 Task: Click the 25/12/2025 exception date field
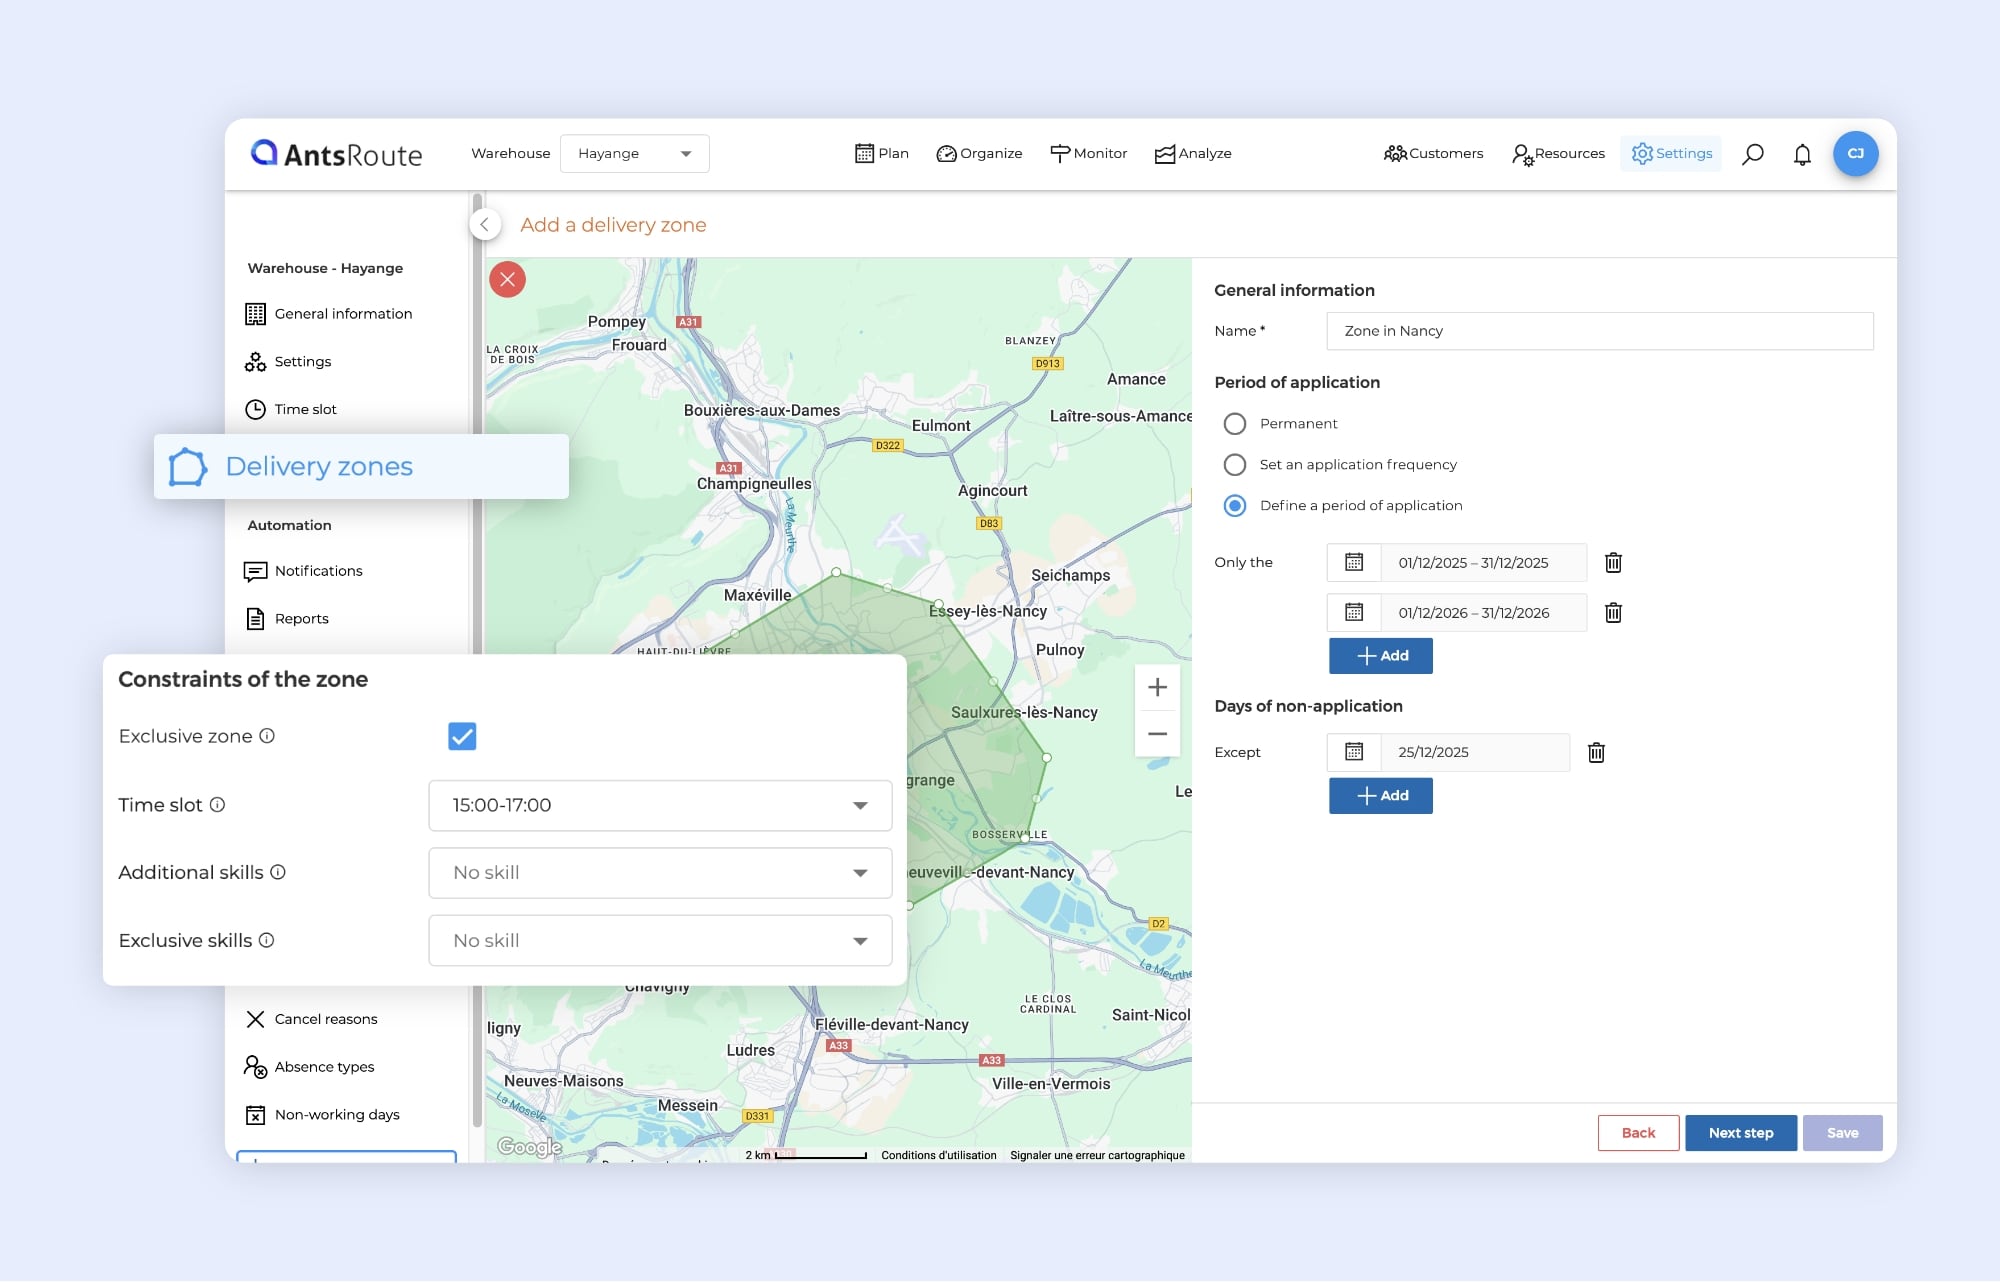coord(1475,752)
